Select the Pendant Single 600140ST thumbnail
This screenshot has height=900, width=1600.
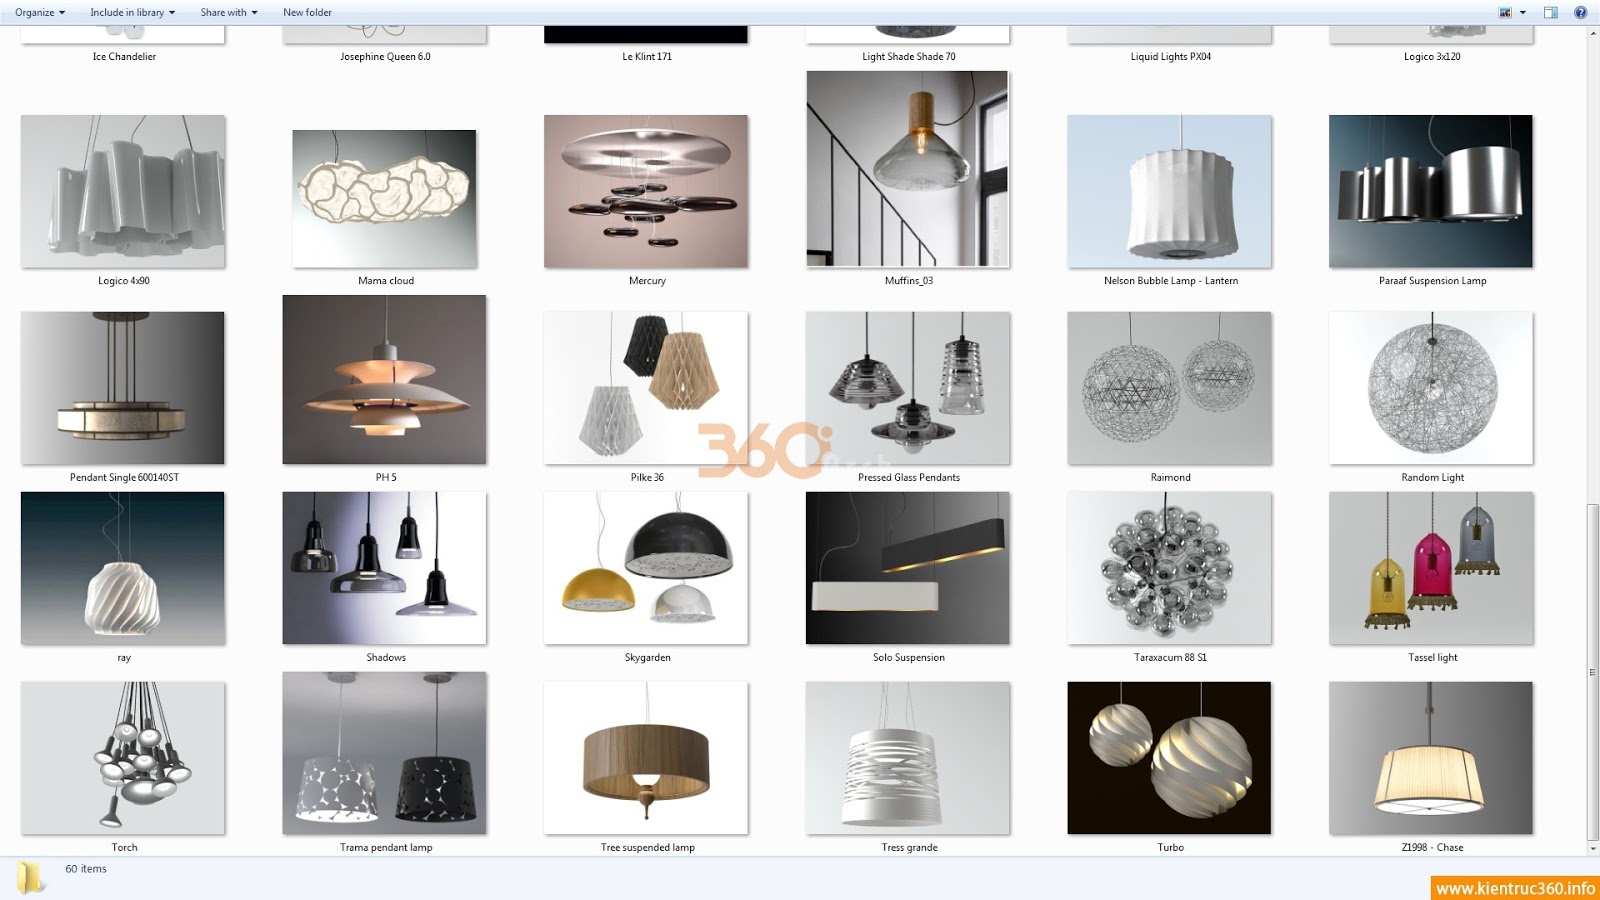pos(123,388)
